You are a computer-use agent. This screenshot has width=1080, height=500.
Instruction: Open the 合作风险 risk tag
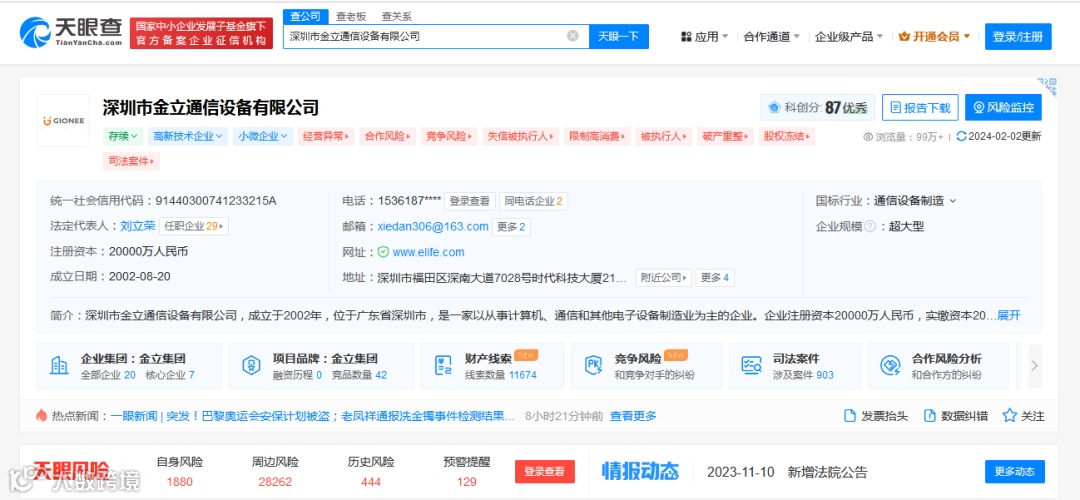pyautogui.click(x=389, y=136)
